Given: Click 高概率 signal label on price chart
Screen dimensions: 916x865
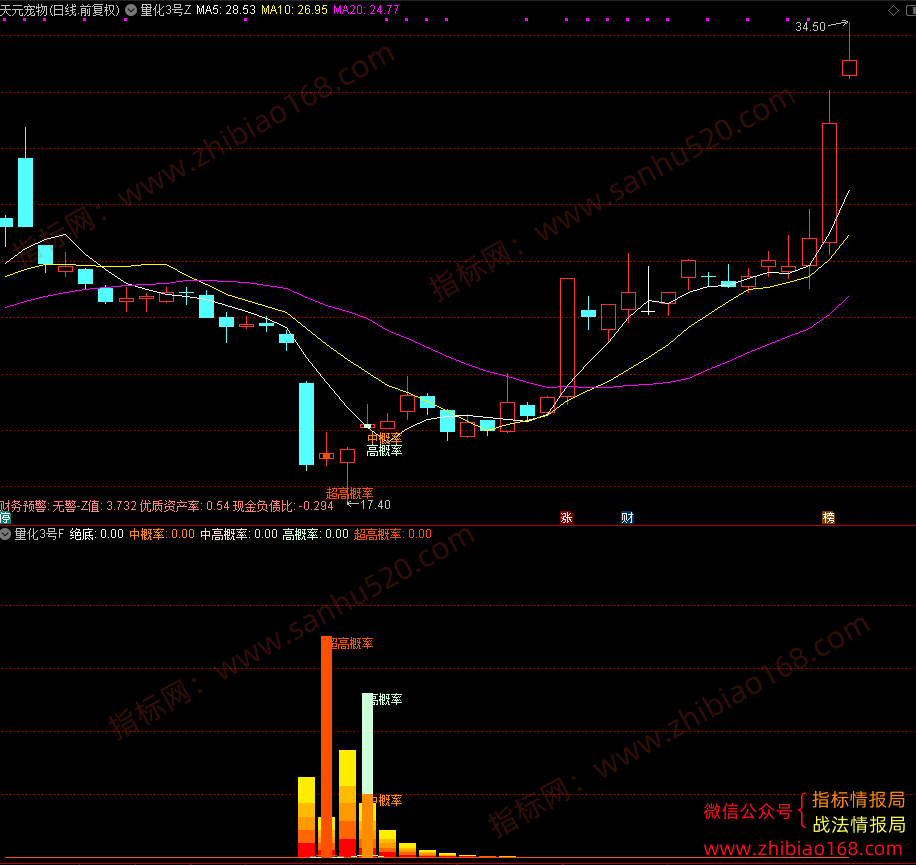Looking at the screenshot, I should coord(384,450).
